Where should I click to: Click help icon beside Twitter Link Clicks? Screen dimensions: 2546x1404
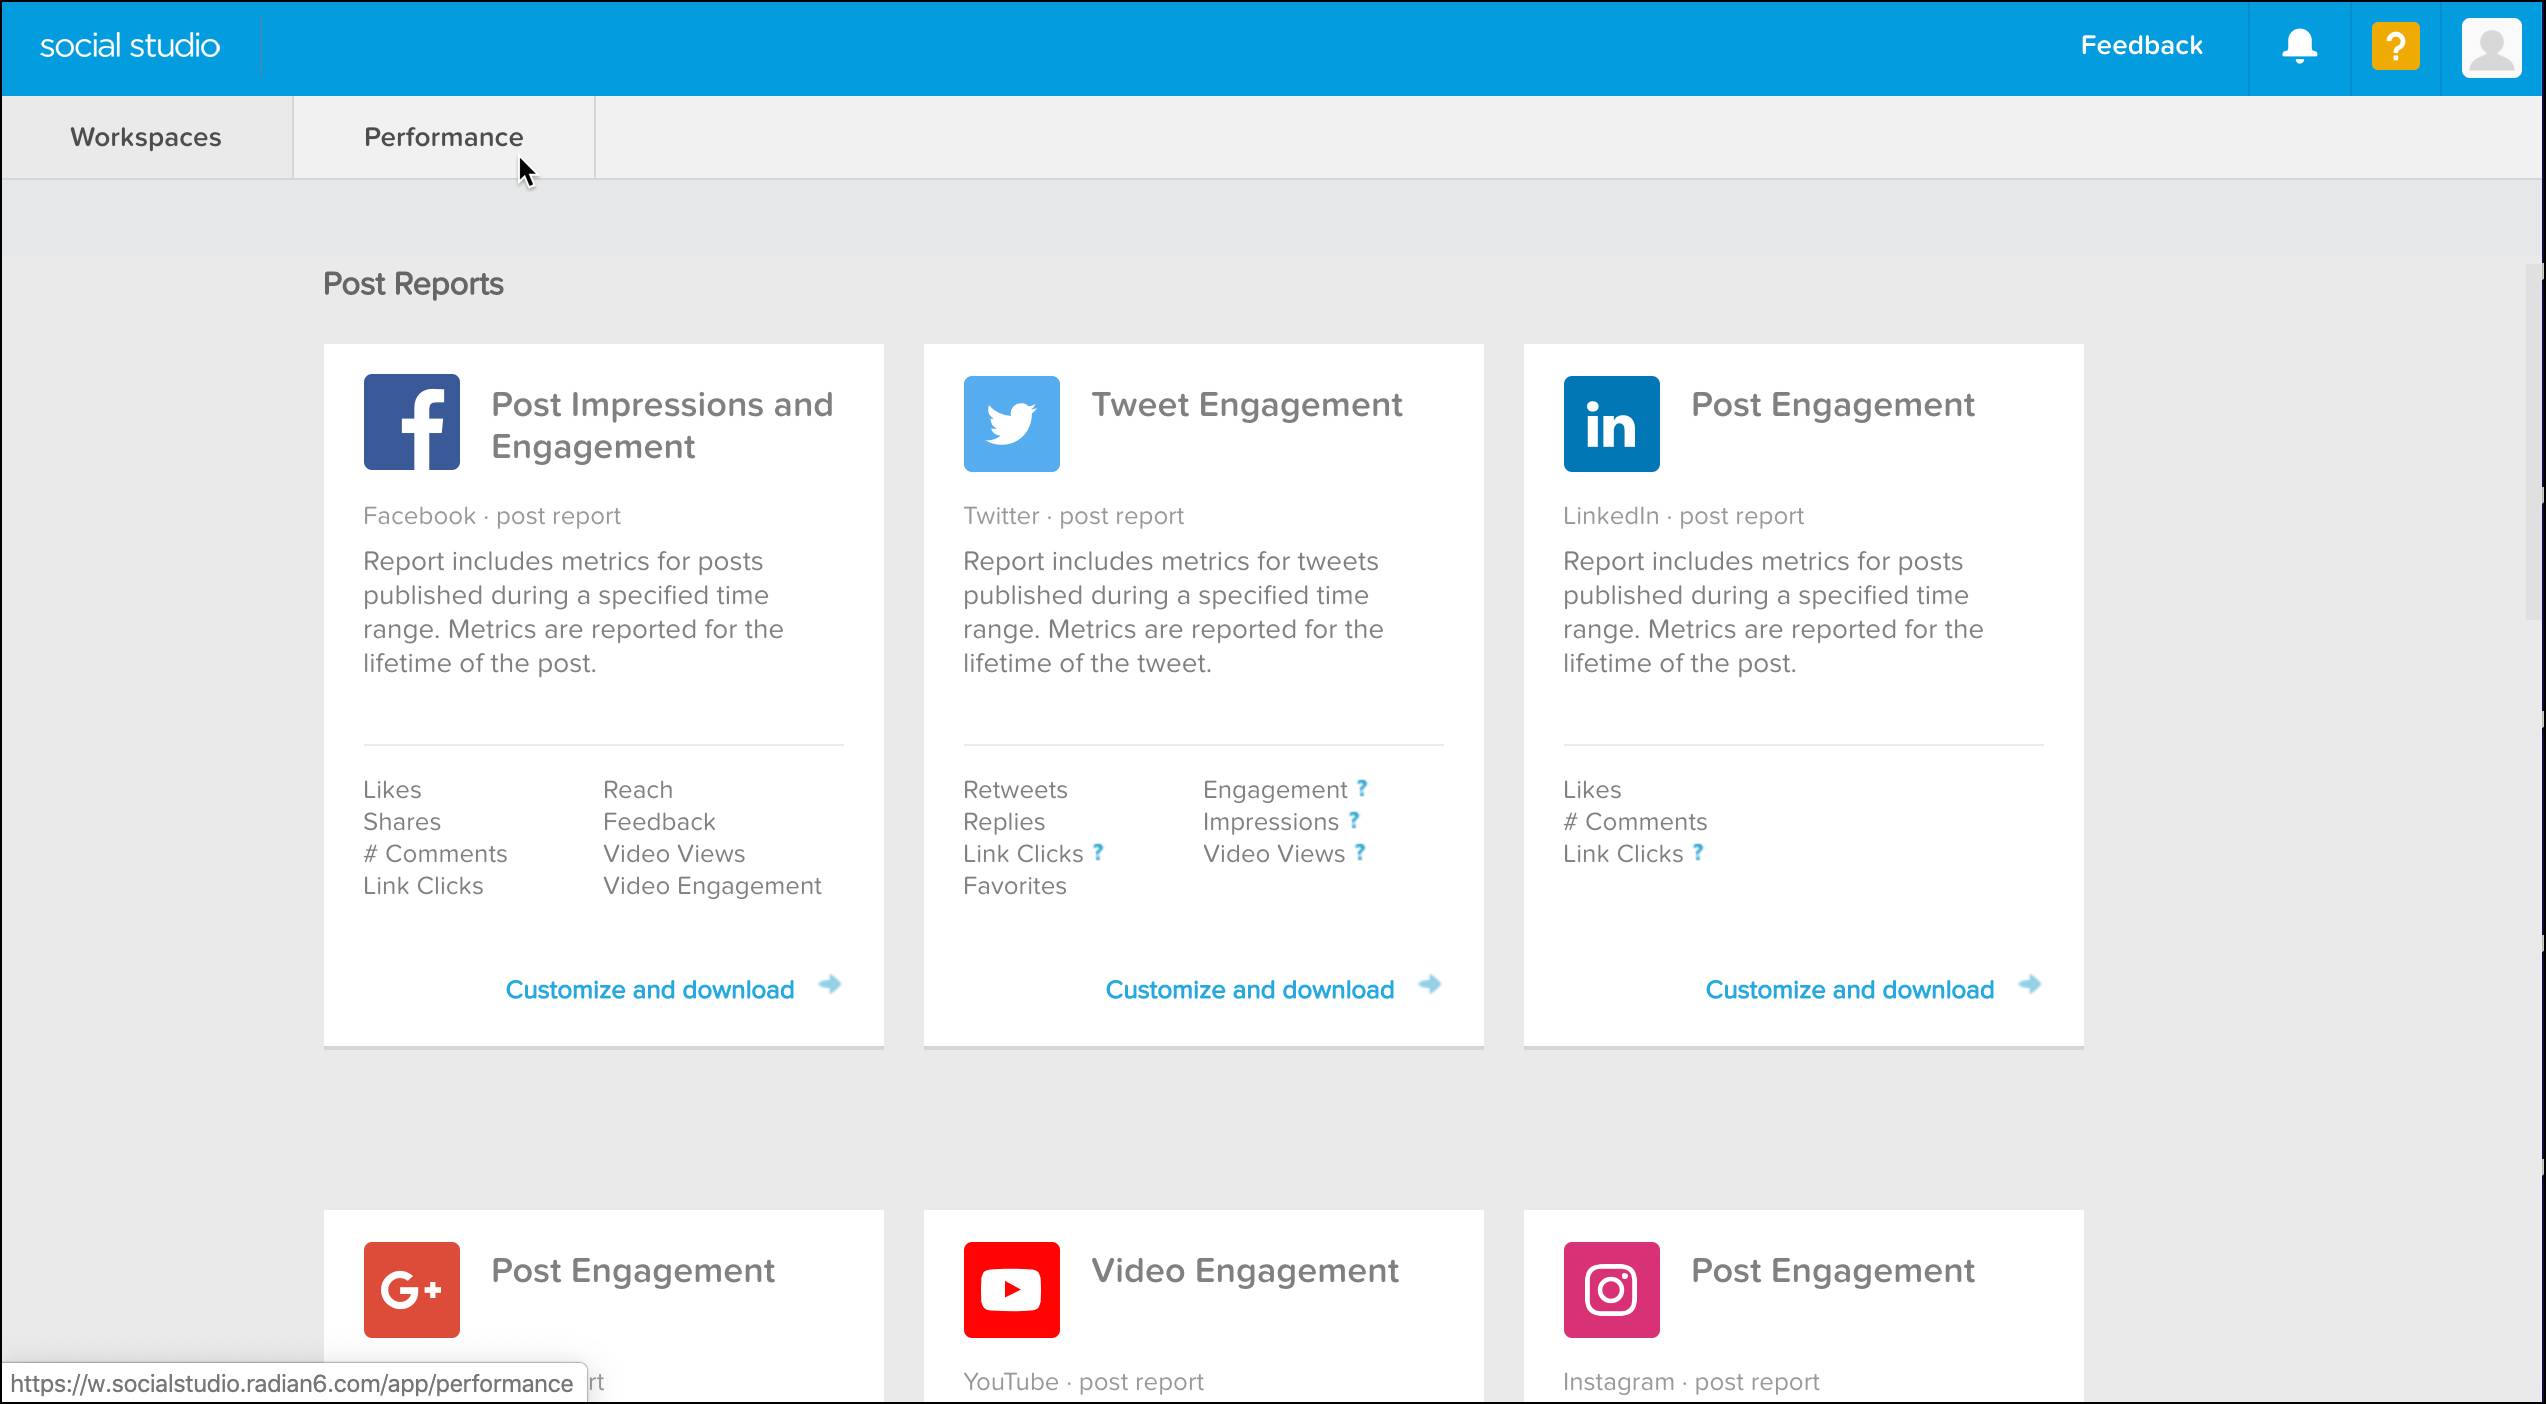point(1098,852)
